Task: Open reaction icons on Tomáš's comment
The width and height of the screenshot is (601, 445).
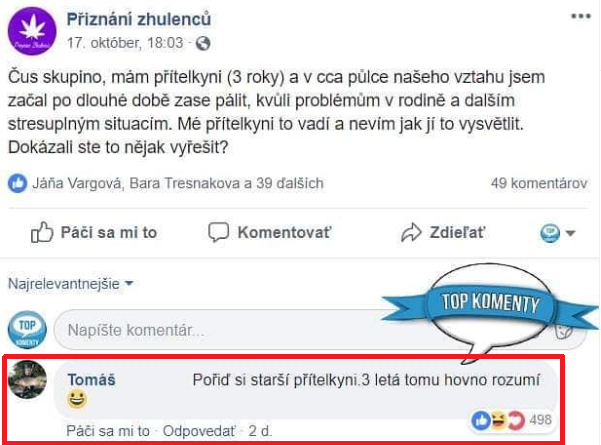Action: pyautogui.click(x=500, y=419)
